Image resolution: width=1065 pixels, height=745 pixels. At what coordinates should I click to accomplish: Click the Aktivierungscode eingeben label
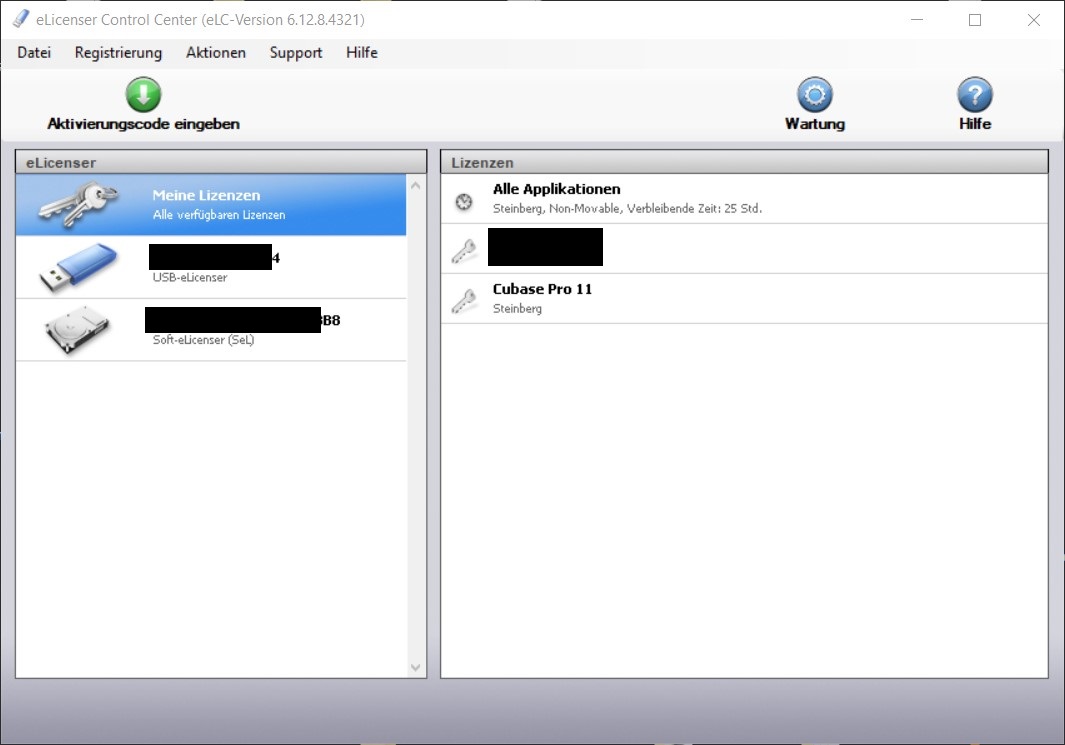143,124
